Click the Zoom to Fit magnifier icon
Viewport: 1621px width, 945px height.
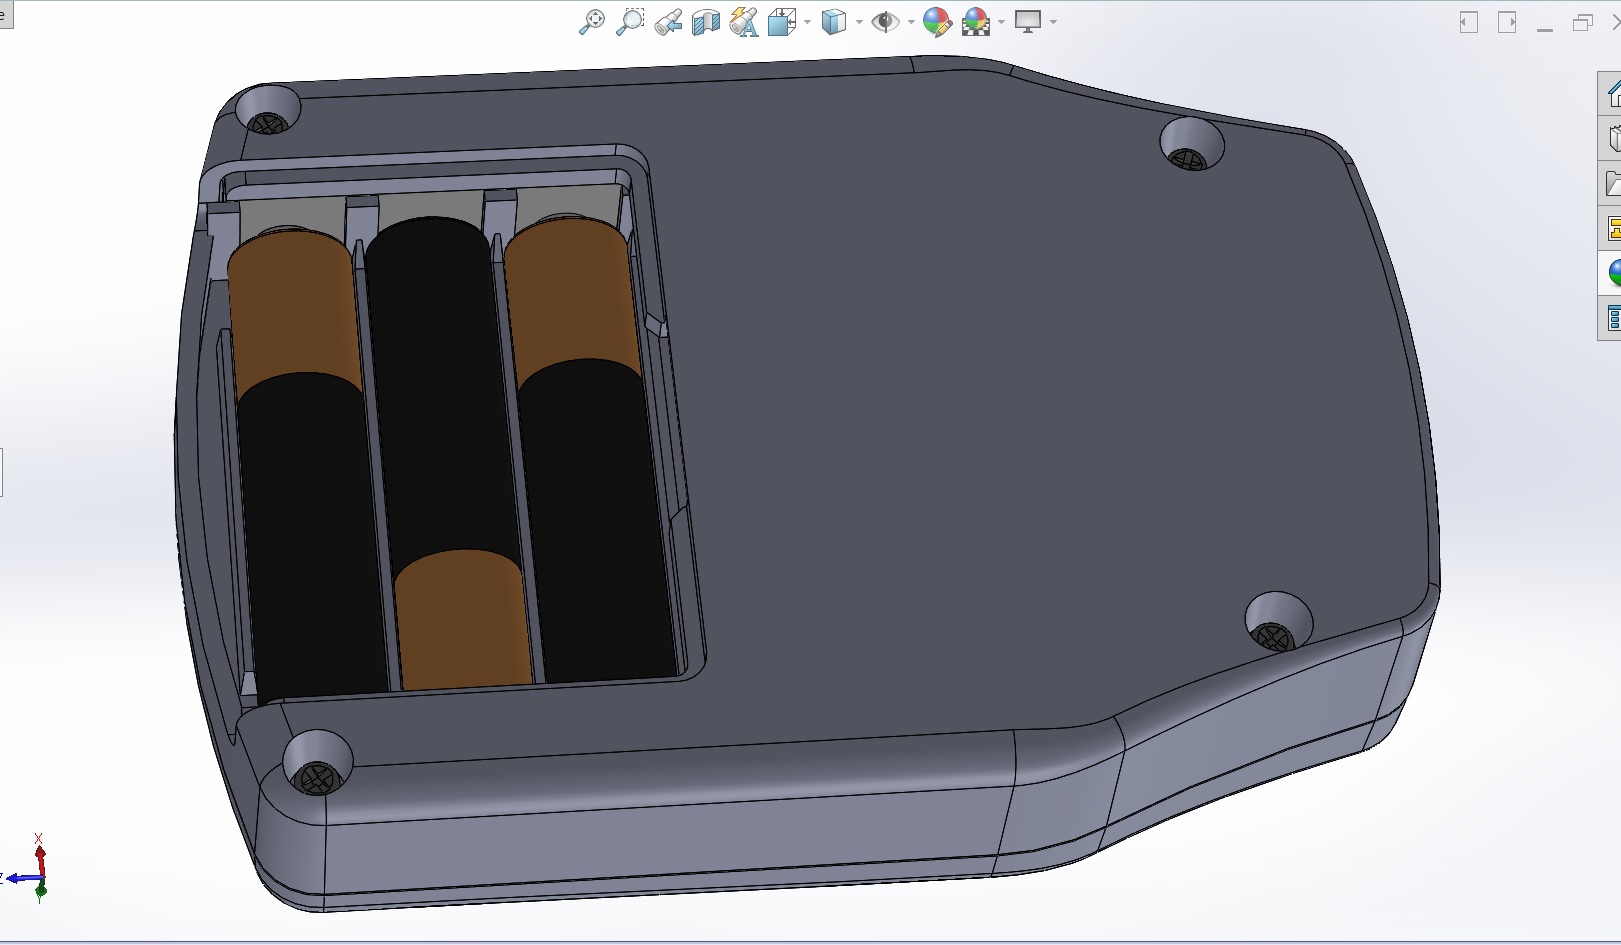point(591,22)
